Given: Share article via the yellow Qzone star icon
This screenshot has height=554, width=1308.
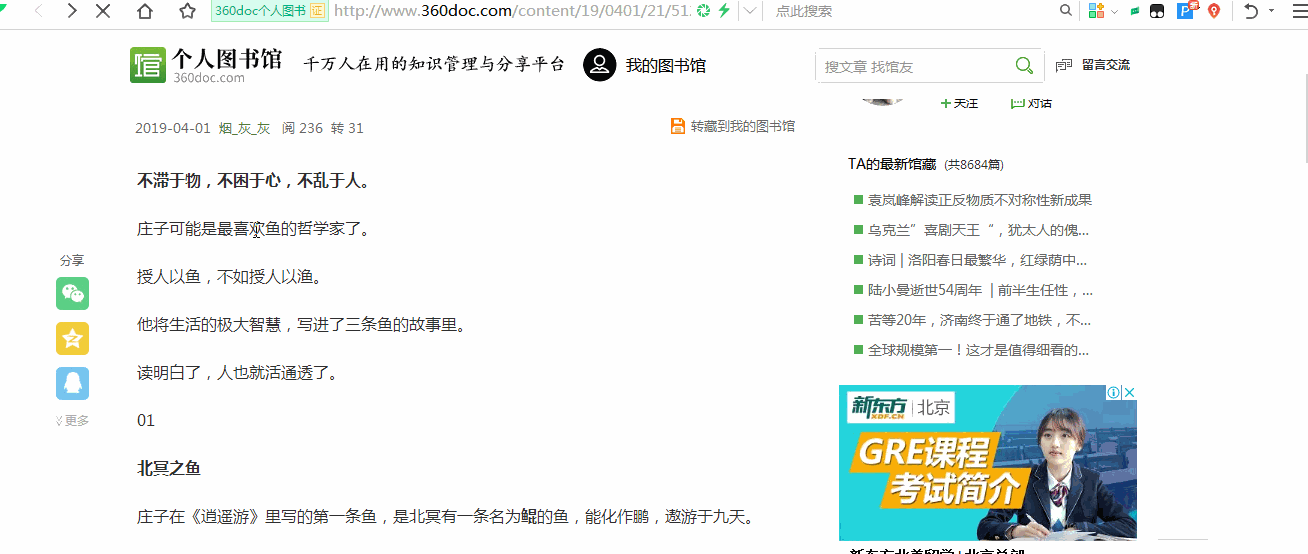Looking at the screenshot, I should tap(72, 338).
